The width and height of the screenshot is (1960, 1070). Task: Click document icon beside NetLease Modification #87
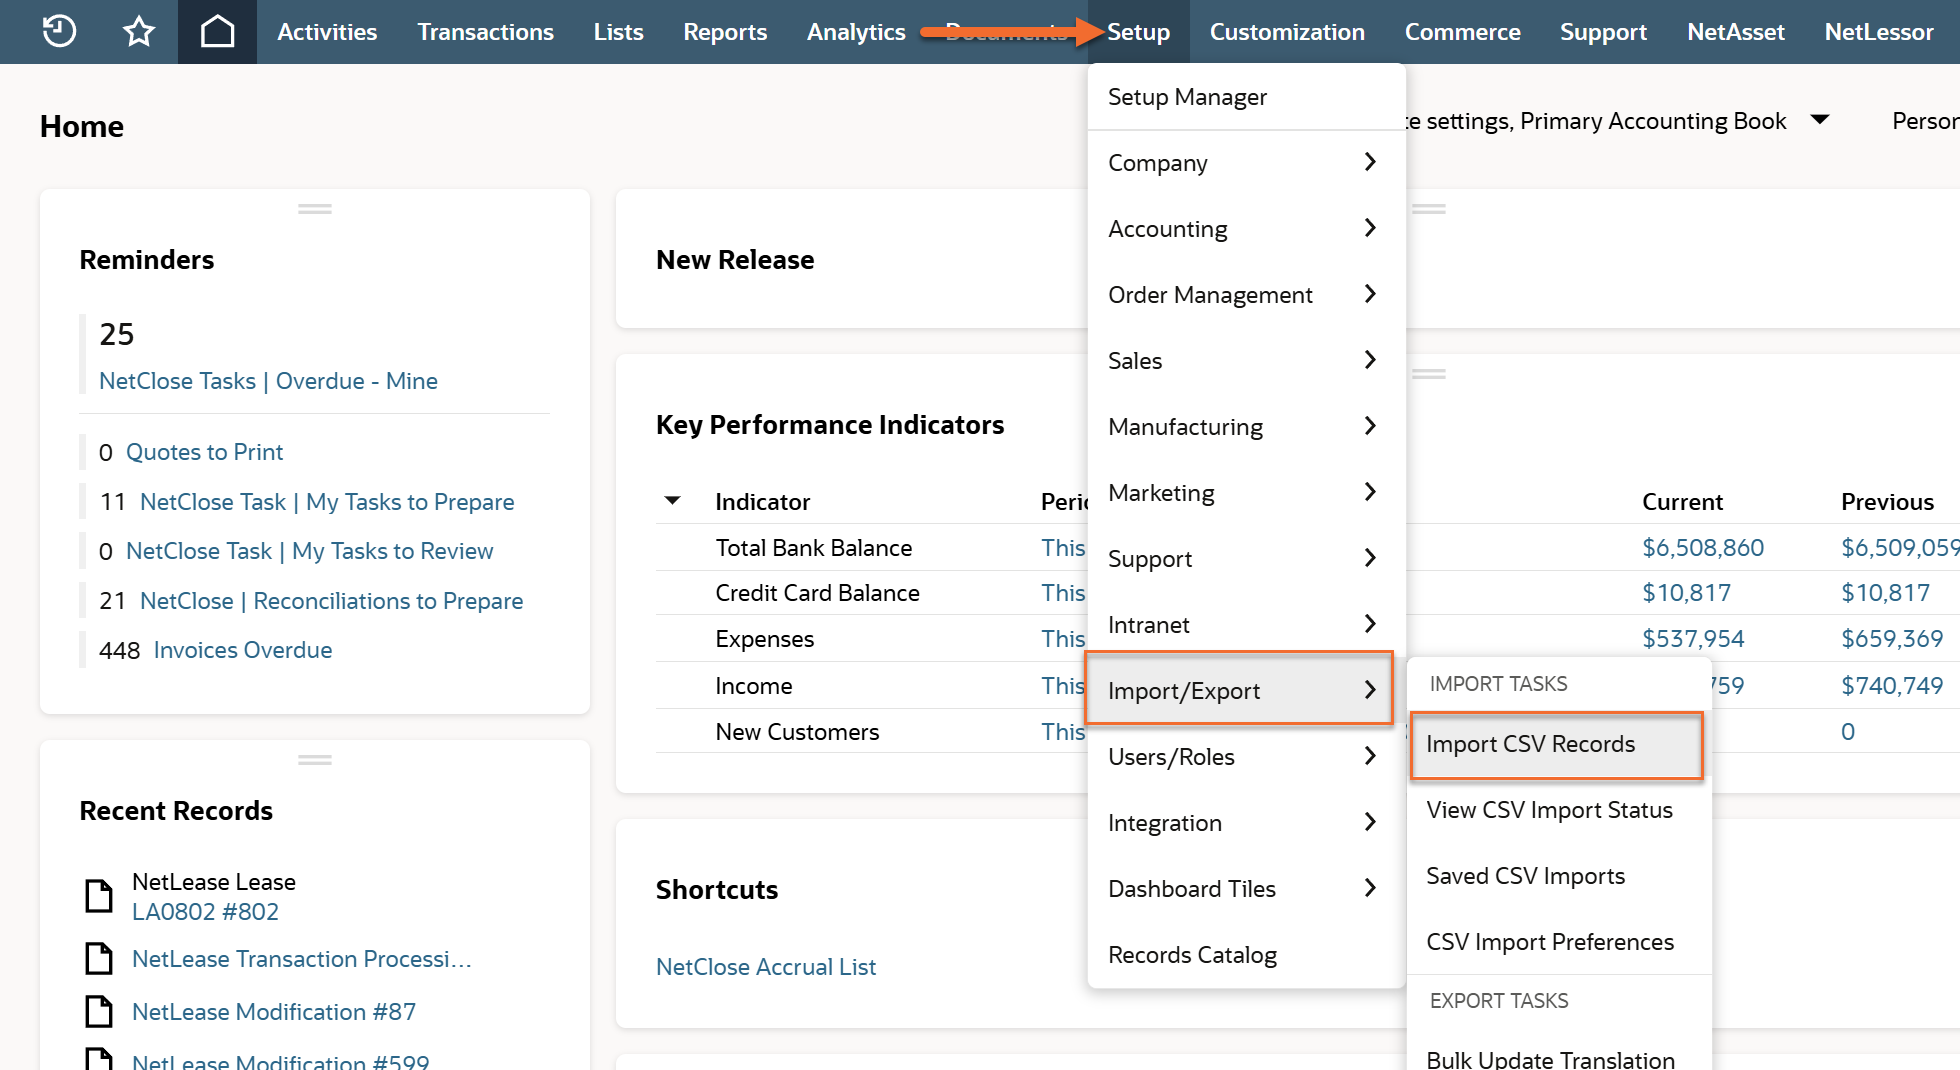99,1012
